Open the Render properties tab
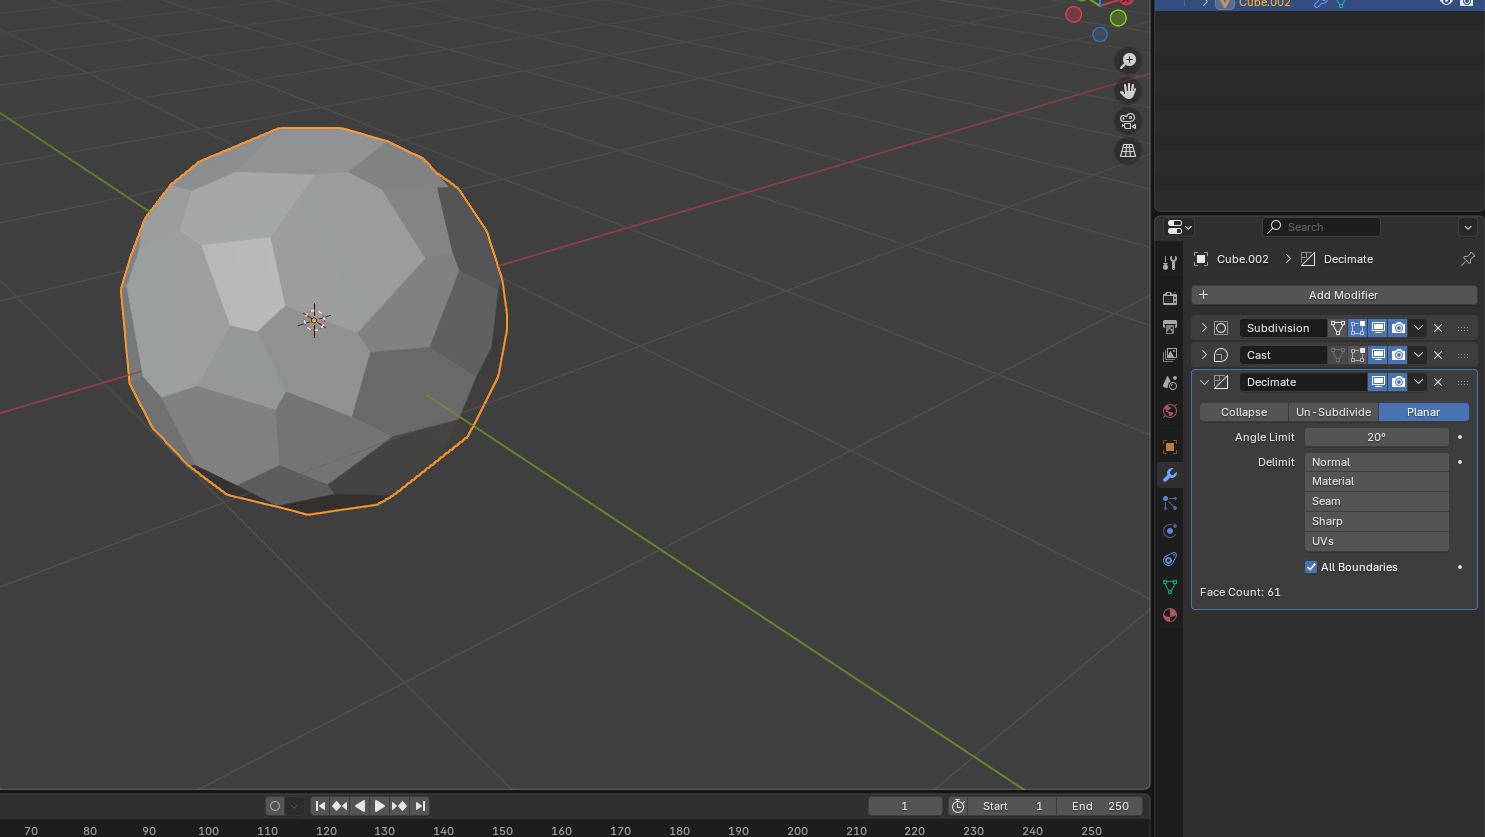 (x=1170, y=298)
